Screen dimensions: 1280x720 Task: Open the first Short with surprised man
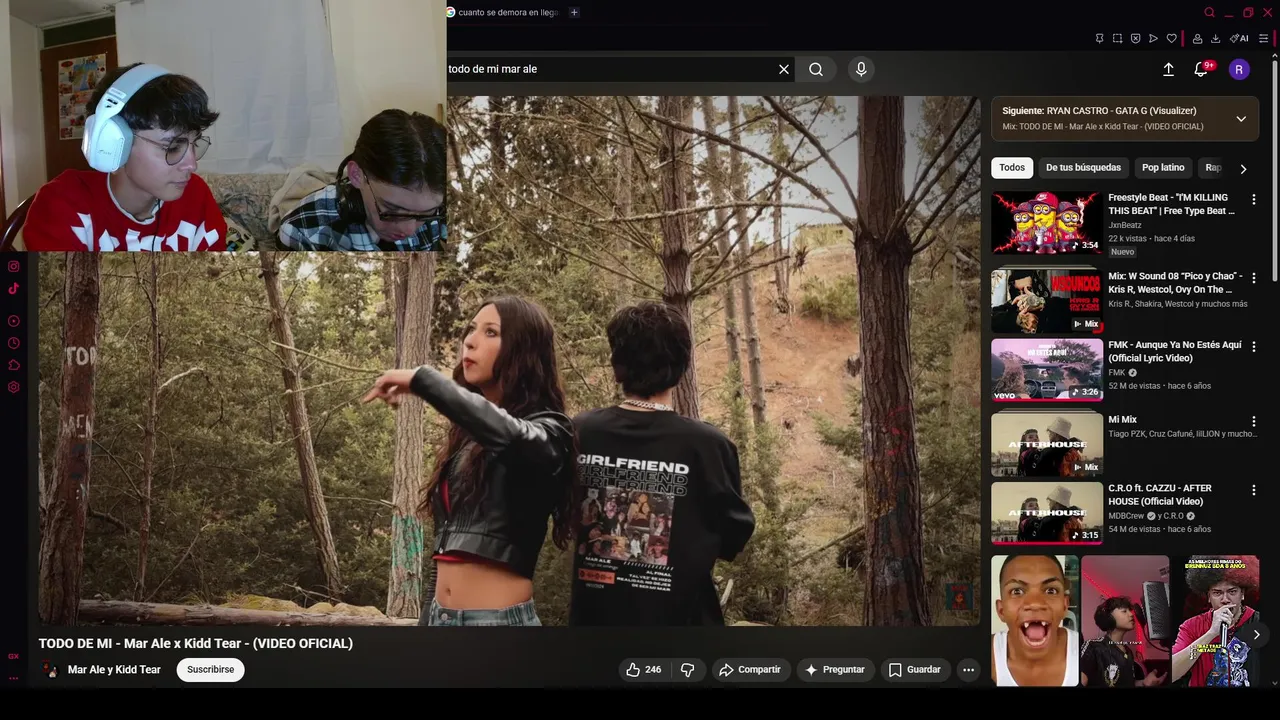click(1034, 621)
